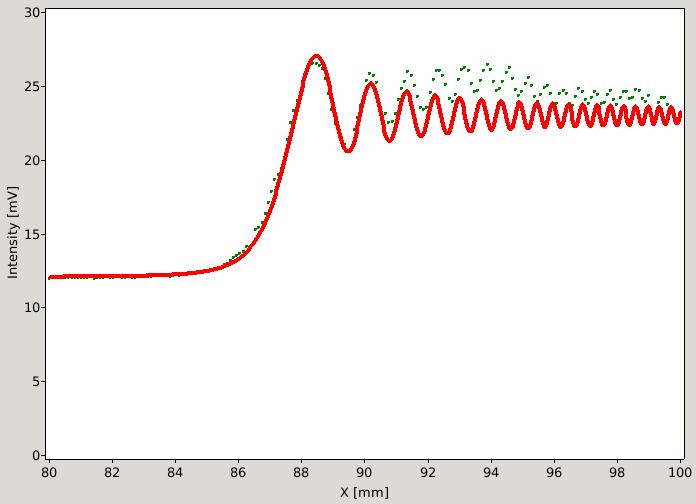Click the red curve's first minimum near 89.5 mm
The image size is (696, 504).
348,150
